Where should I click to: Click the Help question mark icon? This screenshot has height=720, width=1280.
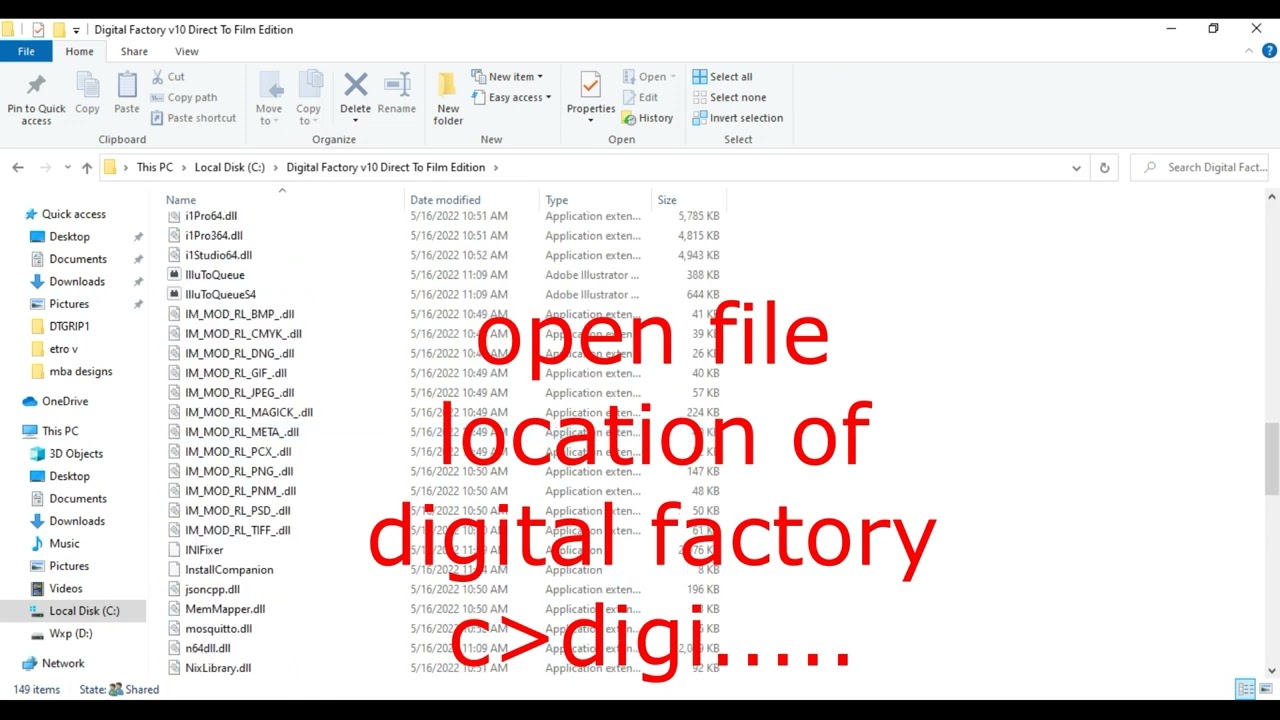click(1269, 51)
